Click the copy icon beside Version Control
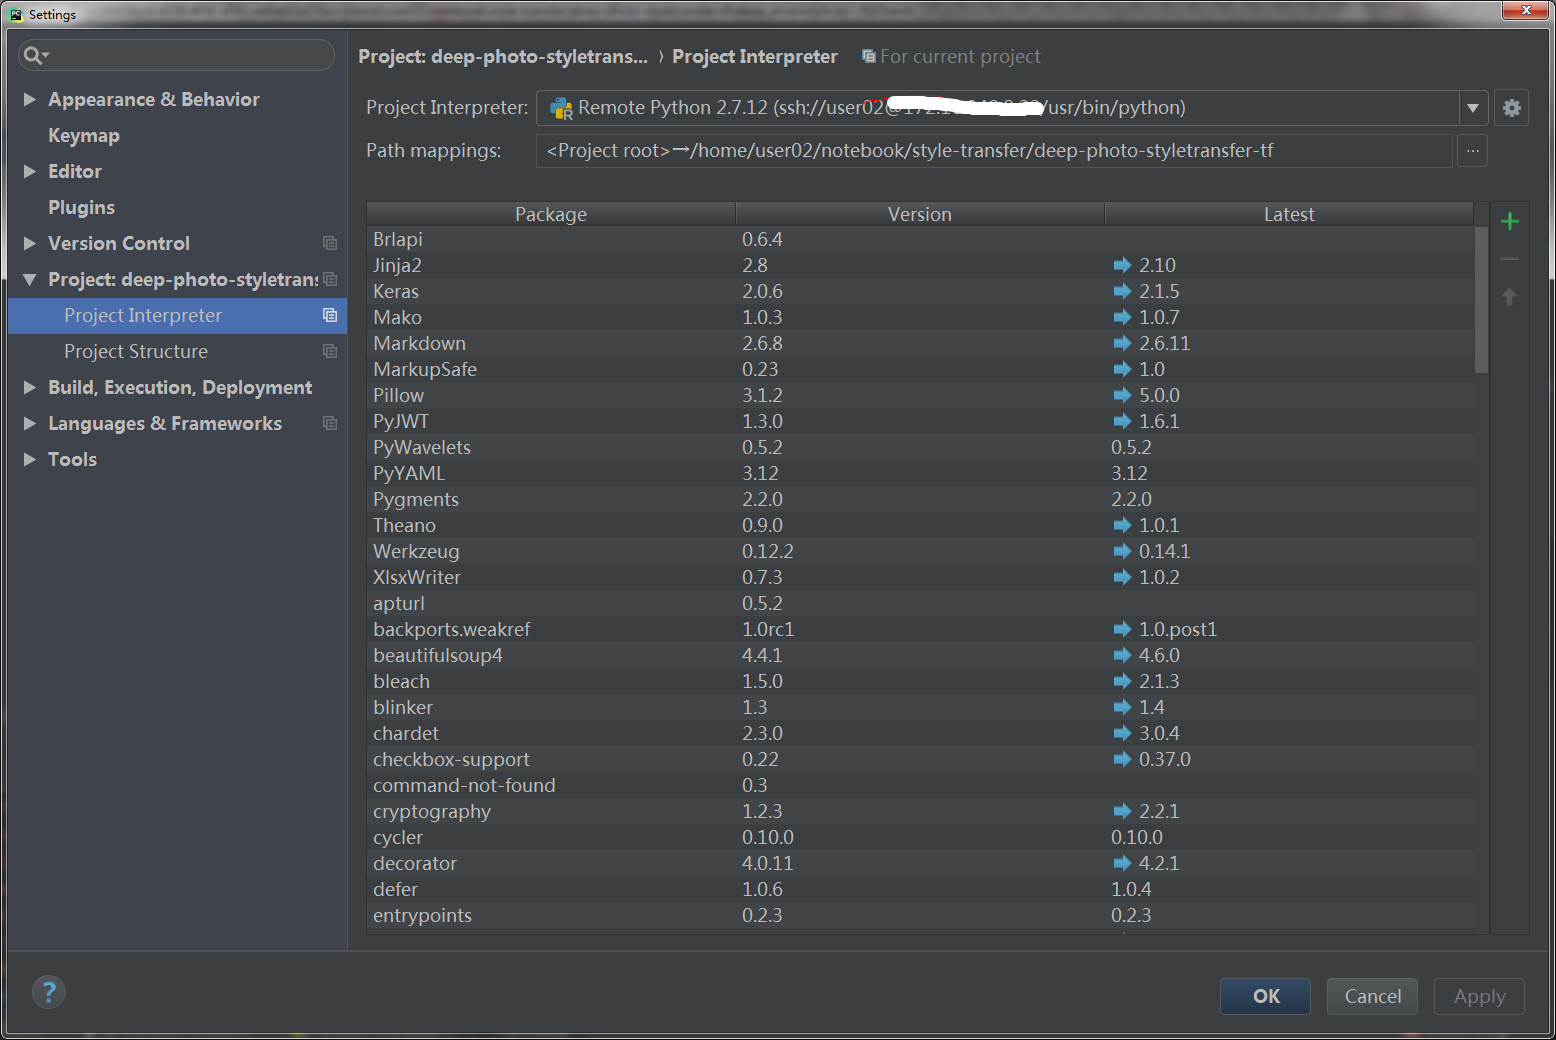1556x1040 pixels. [x=330, y=243]
